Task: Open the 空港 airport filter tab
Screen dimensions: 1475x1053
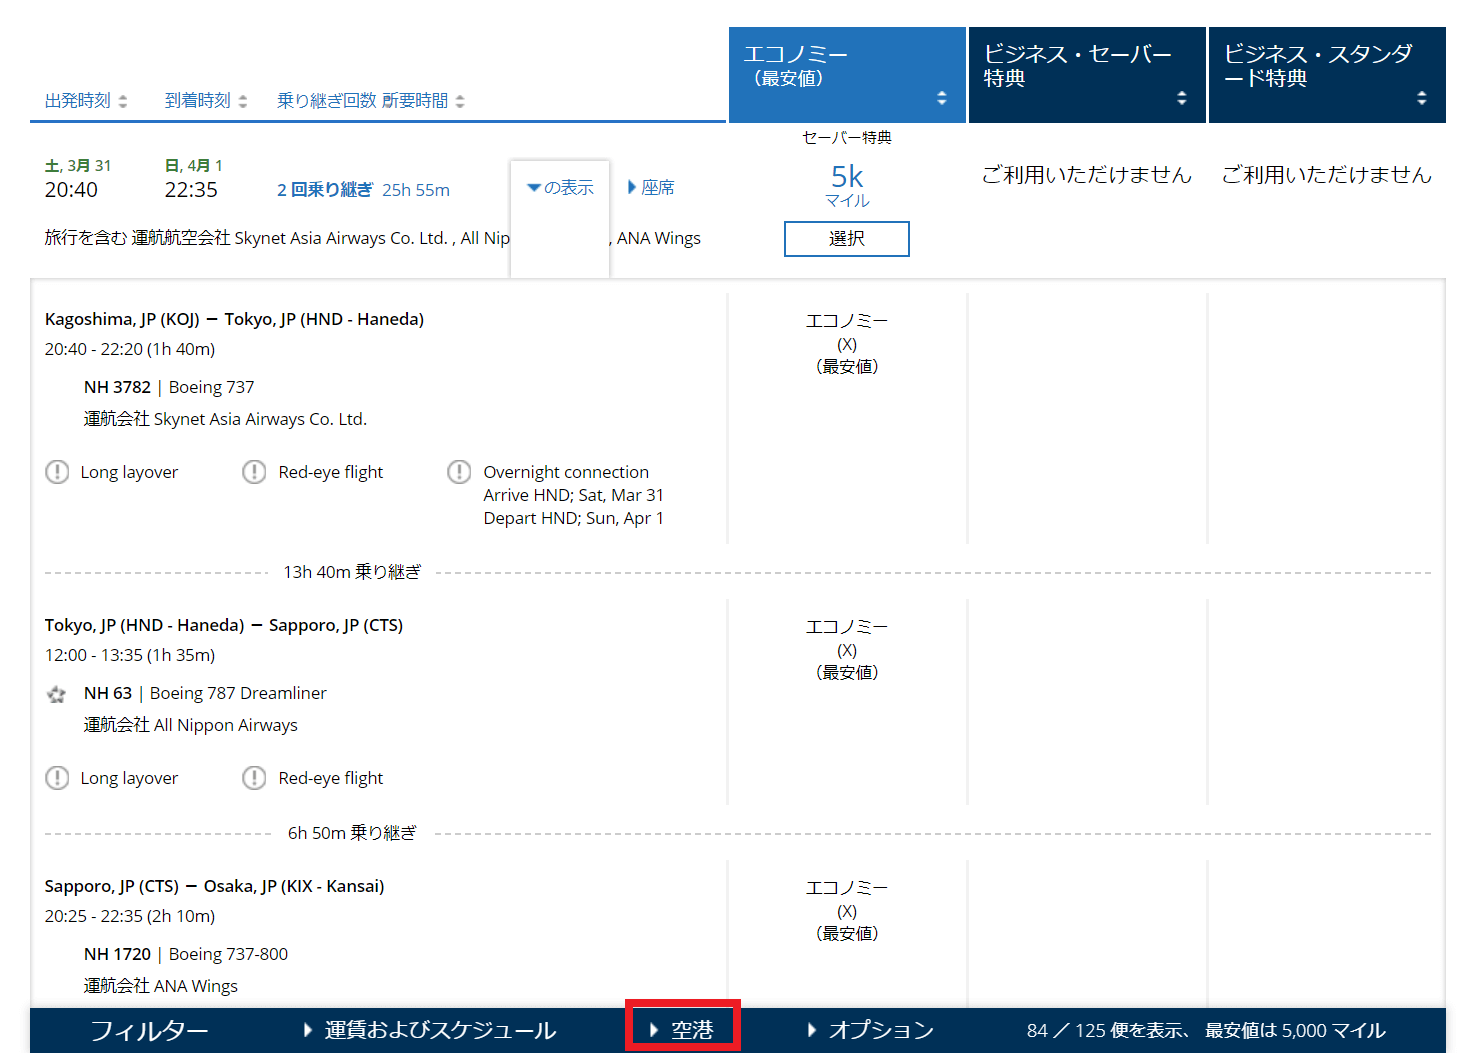Action: [x=683, y=1030]
